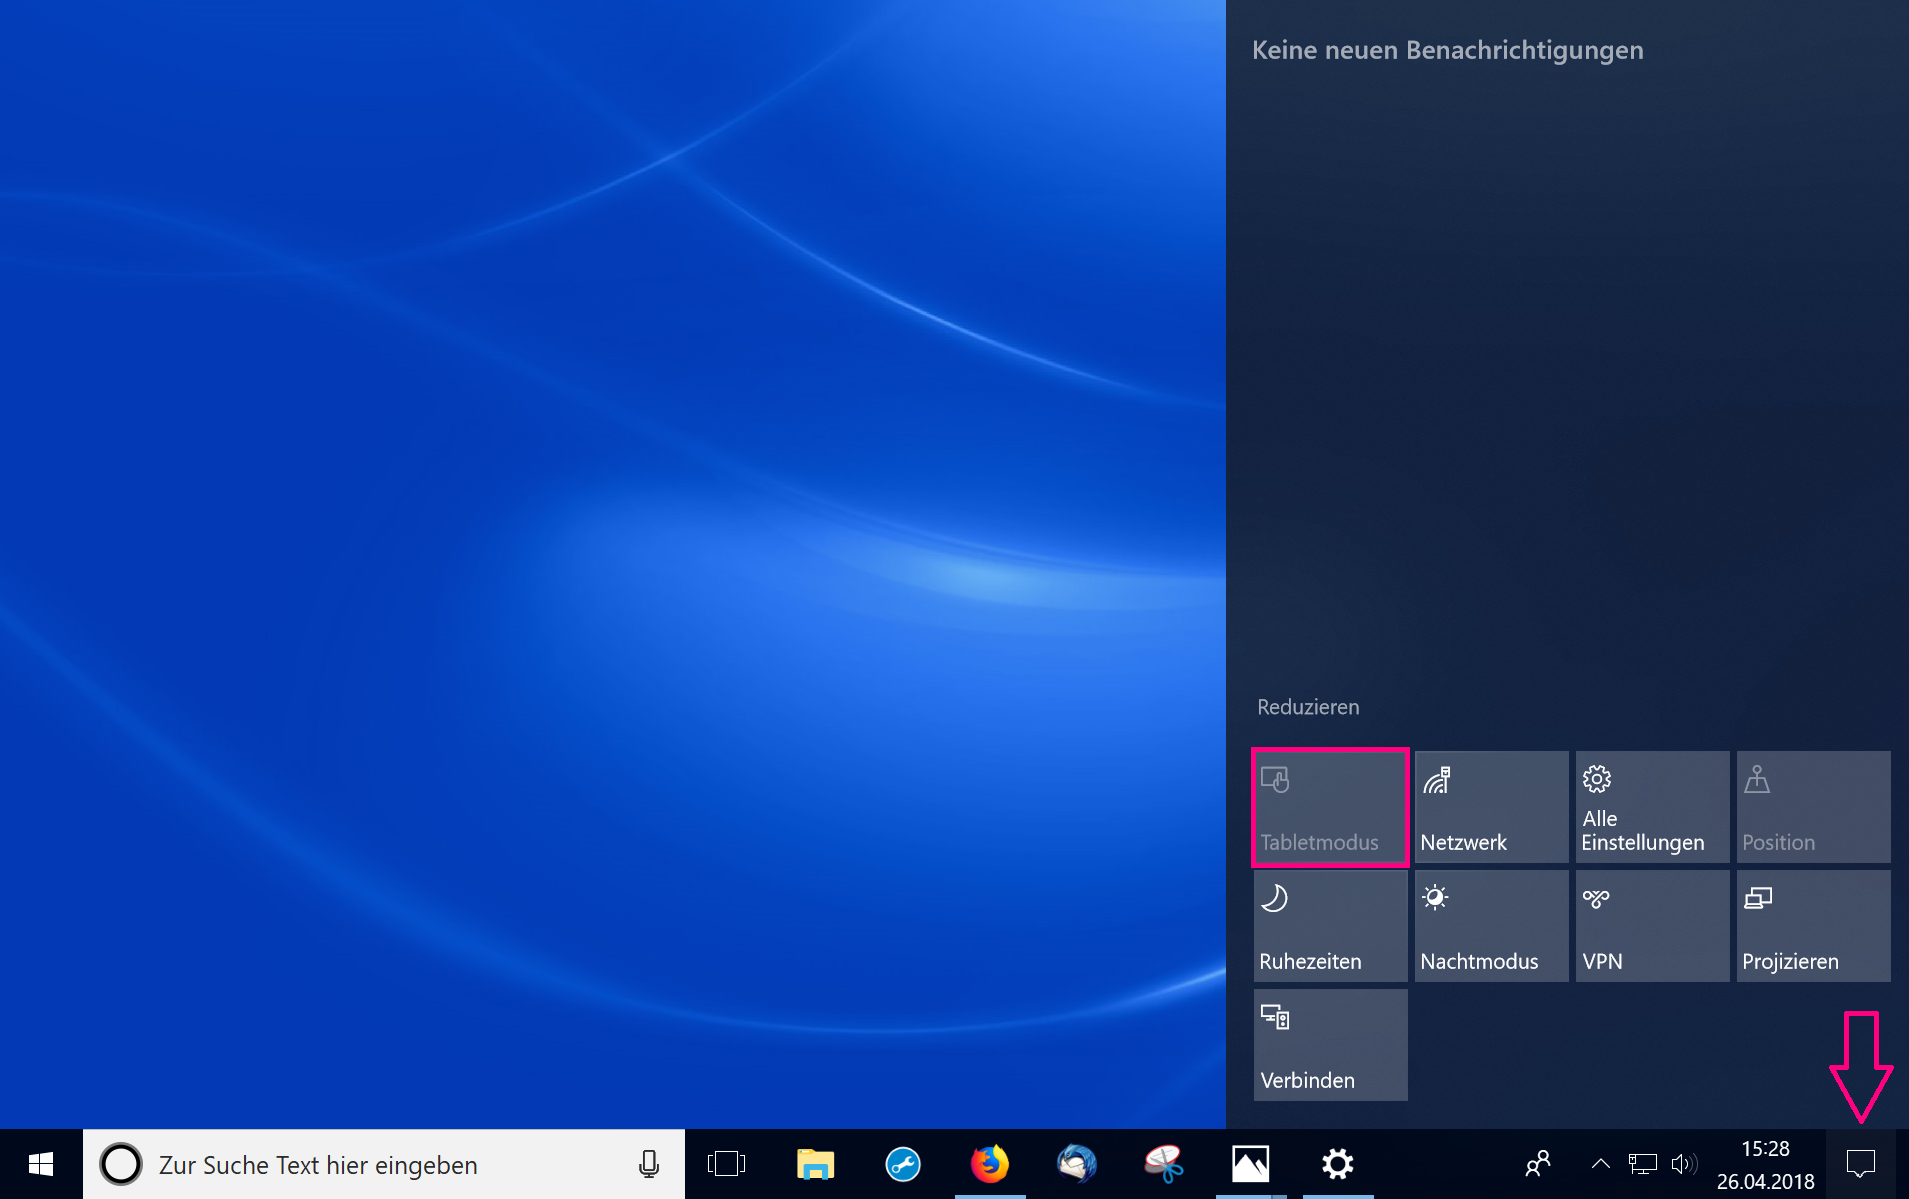Collapse quick actions with Reduzieren
The image size is (1909, 1199).
[1308, 707]
